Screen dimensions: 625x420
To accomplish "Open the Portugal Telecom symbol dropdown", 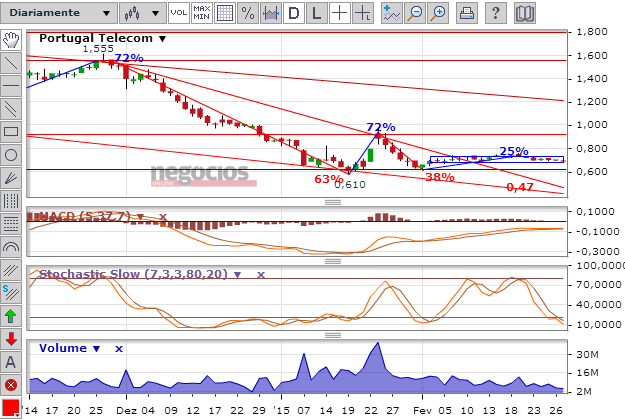I will tap(162, 39).
